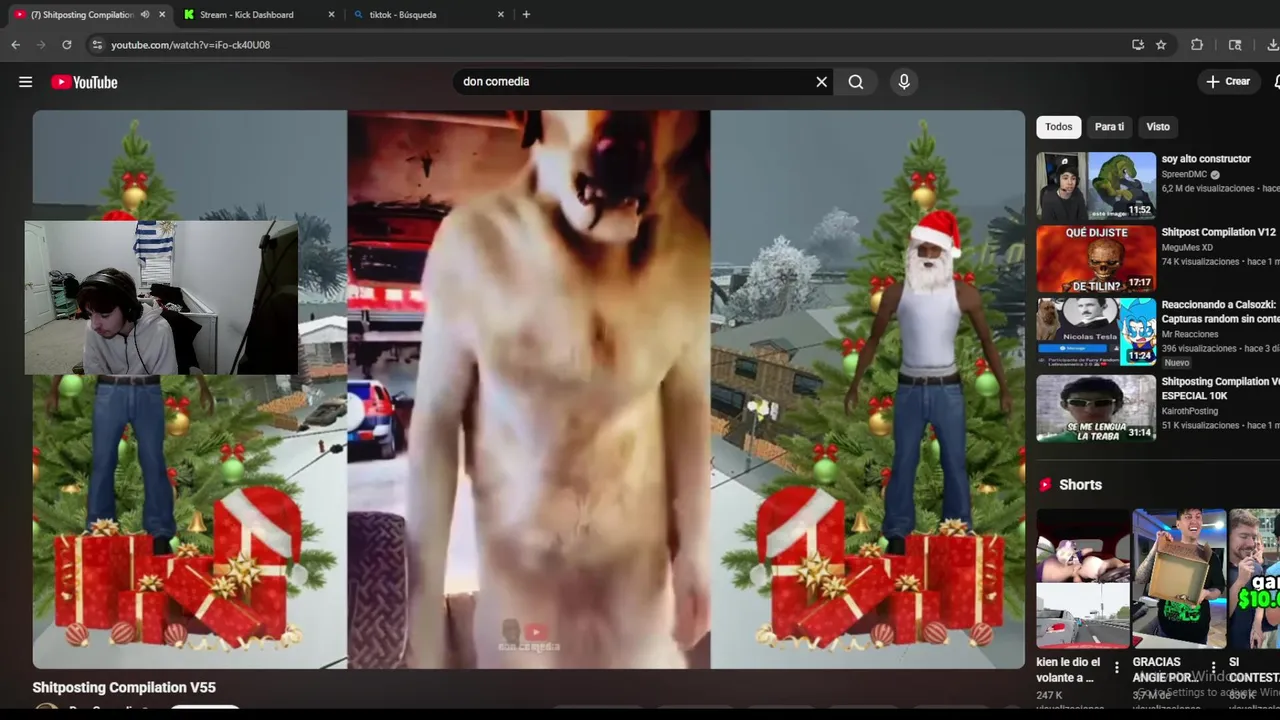Bookmark this page with the star
The width and height of the screenshot is (1280, 720).
[1161, 45]
